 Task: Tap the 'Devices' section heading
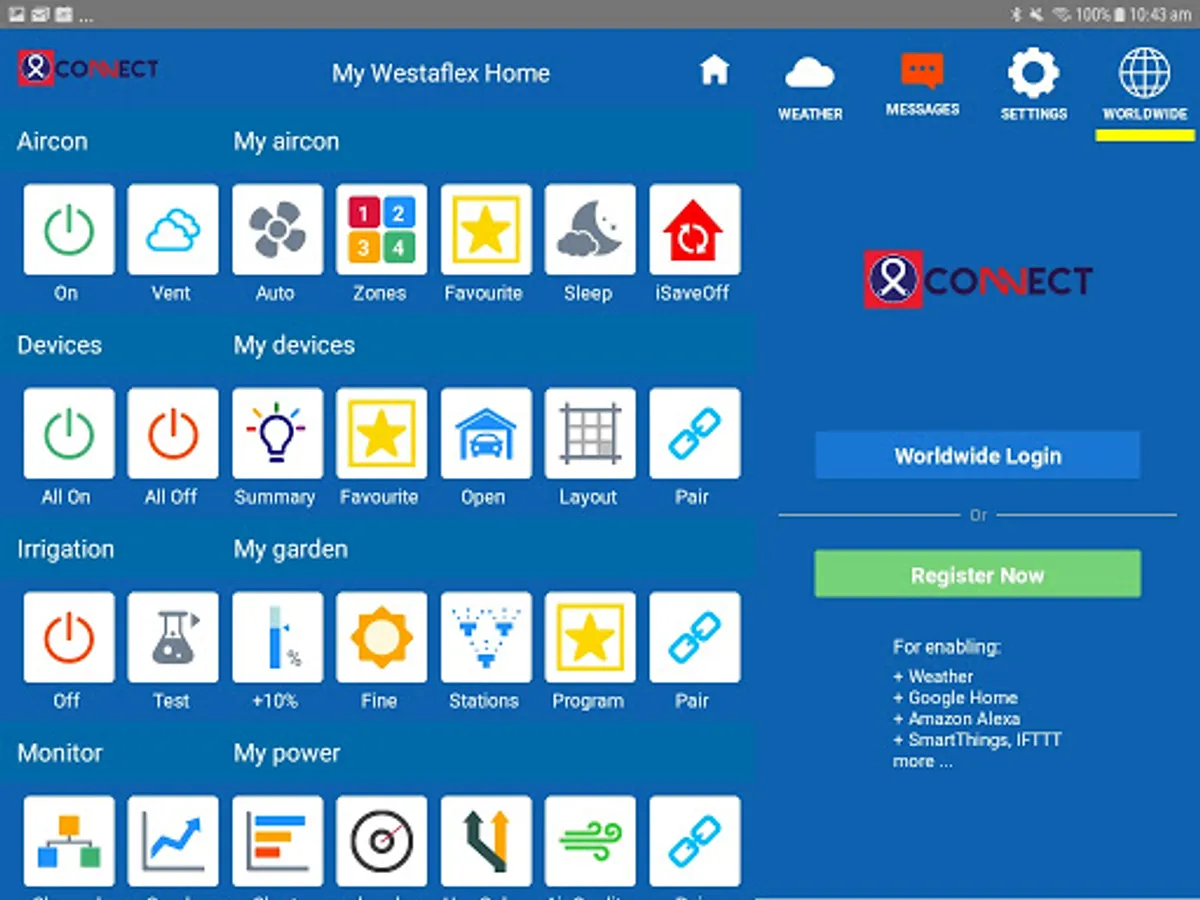tap(59, 345)
